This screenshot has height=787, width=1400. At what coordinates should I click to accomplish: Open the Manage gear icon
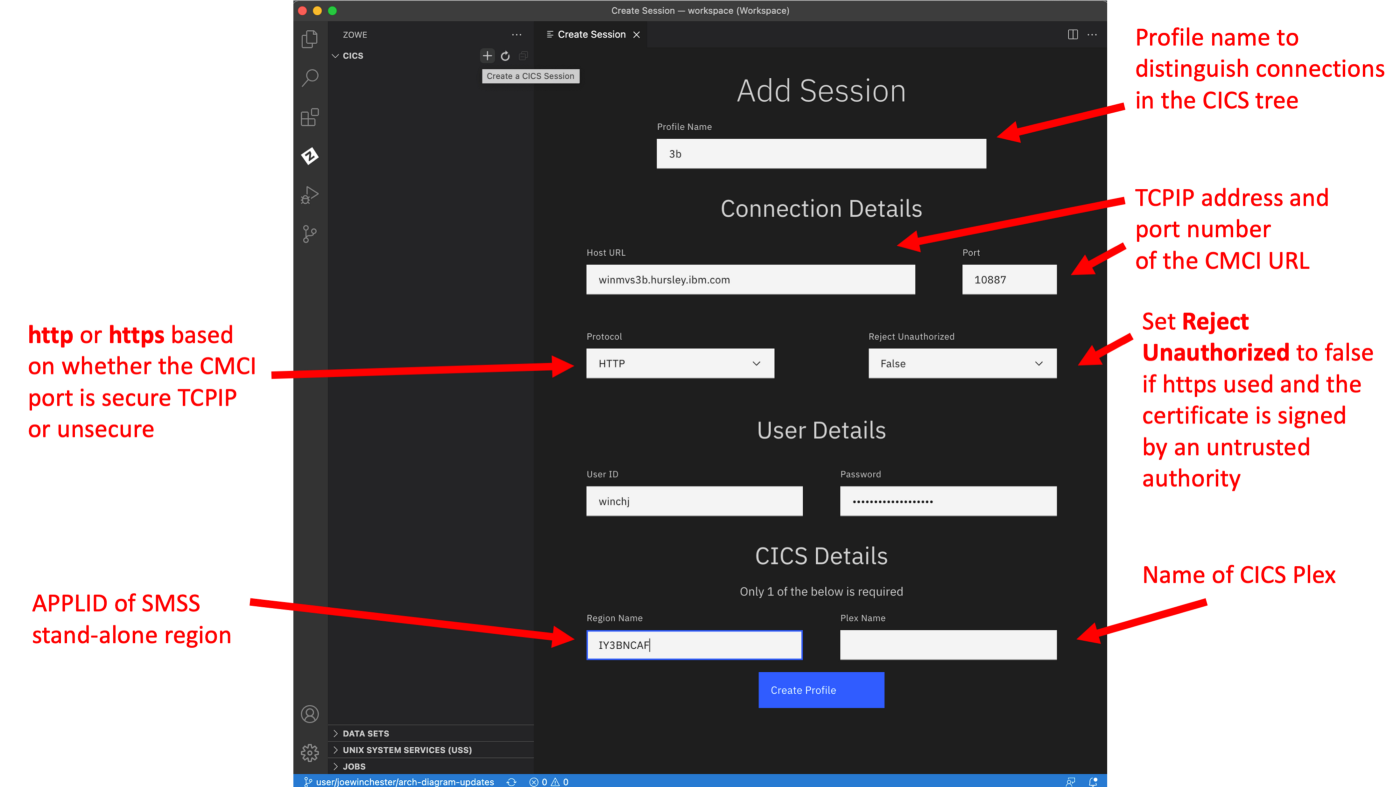(x=310, y=752)
